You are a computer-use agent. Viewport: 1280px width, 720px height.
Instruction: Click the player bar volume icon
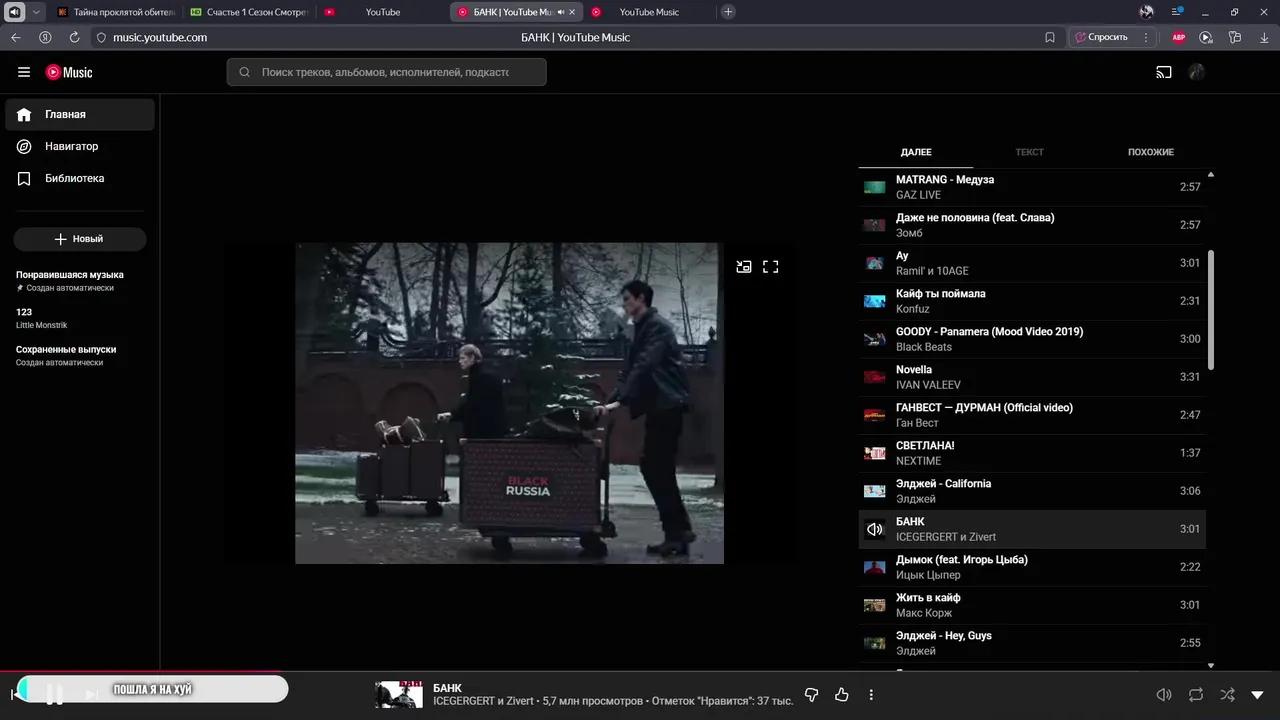(1164, 694)
